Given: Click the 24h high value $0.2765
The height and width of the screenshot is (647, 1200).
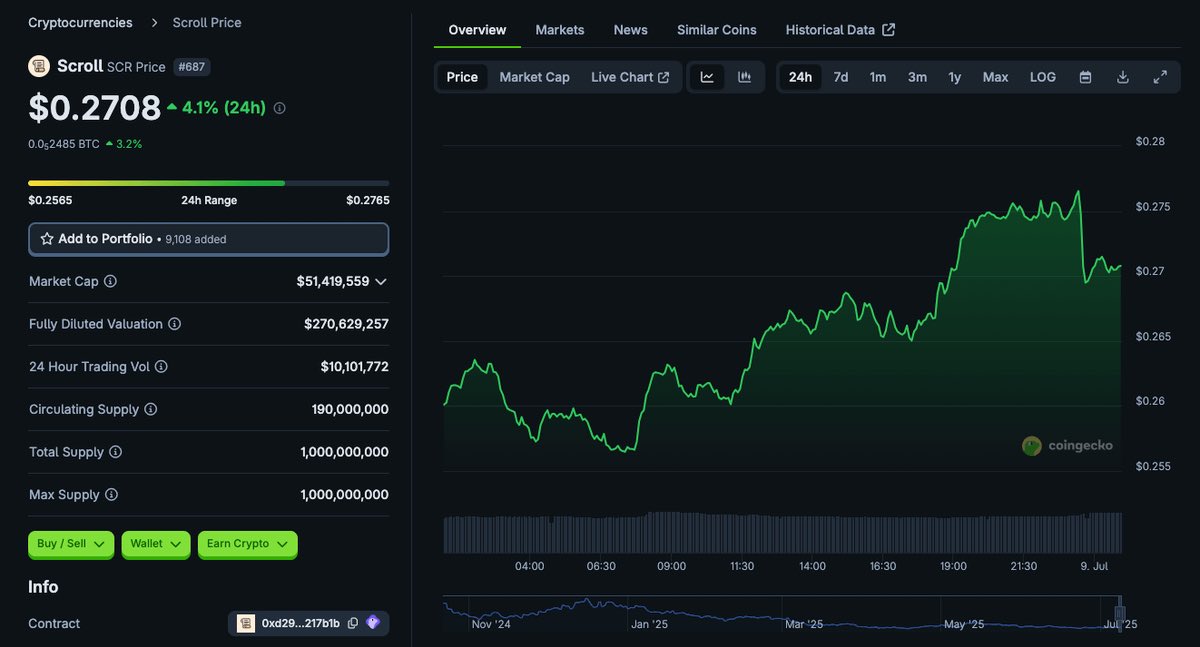Looking at the screenshot, I should pos(367,200).
